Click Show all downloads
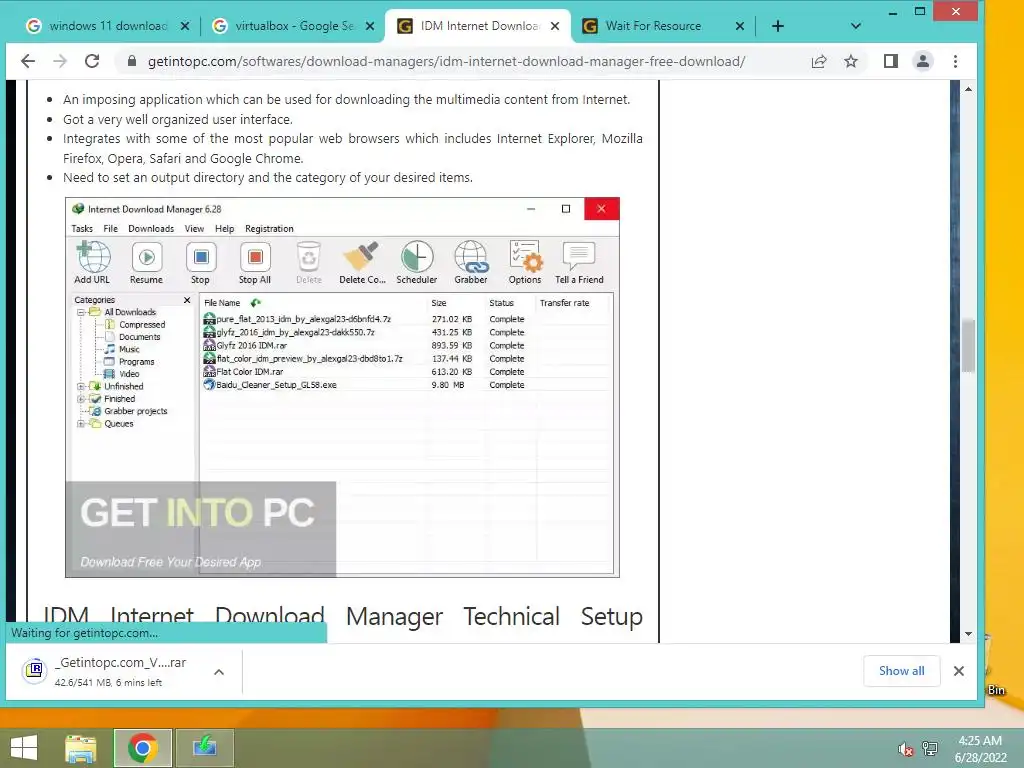 (x=901, y=671)
